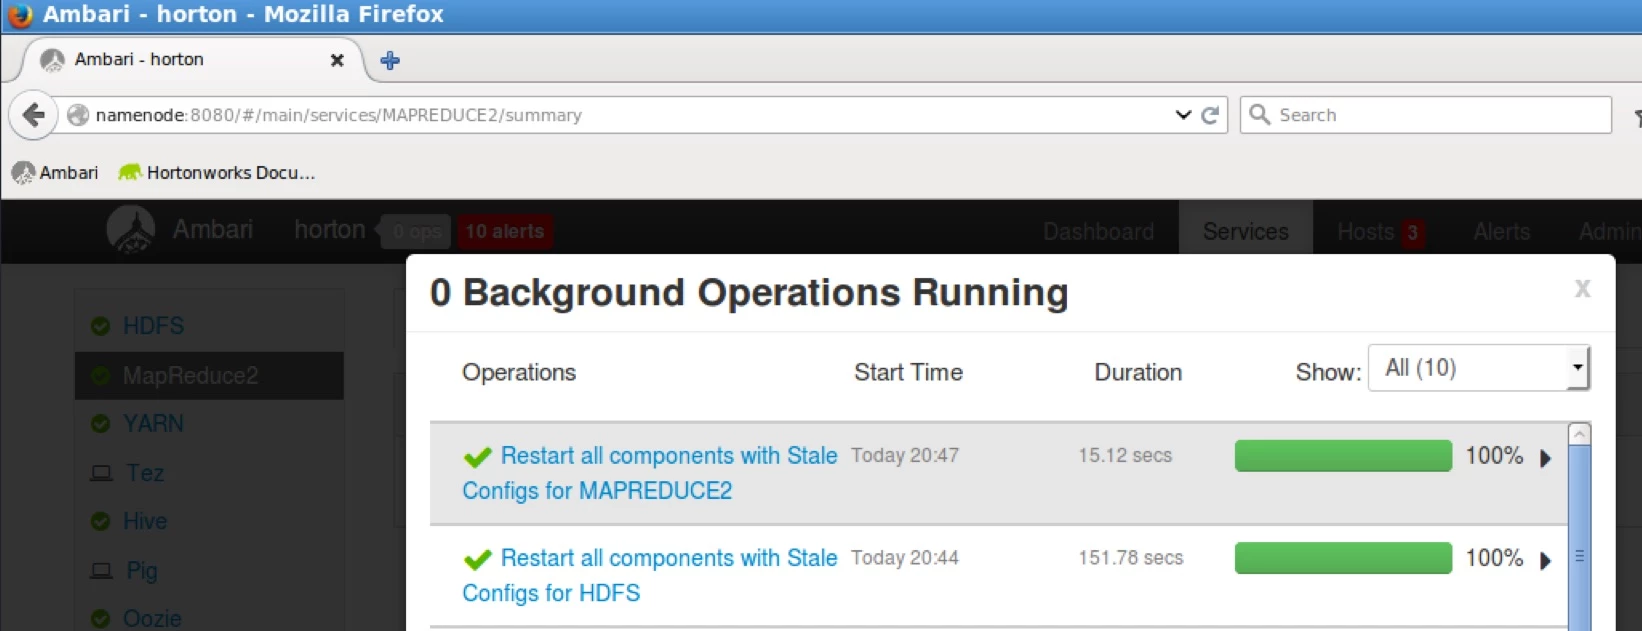Click the Ambari bookmark icon
This screenshot has height=631, width=1642.
click(x=23, y=173)
